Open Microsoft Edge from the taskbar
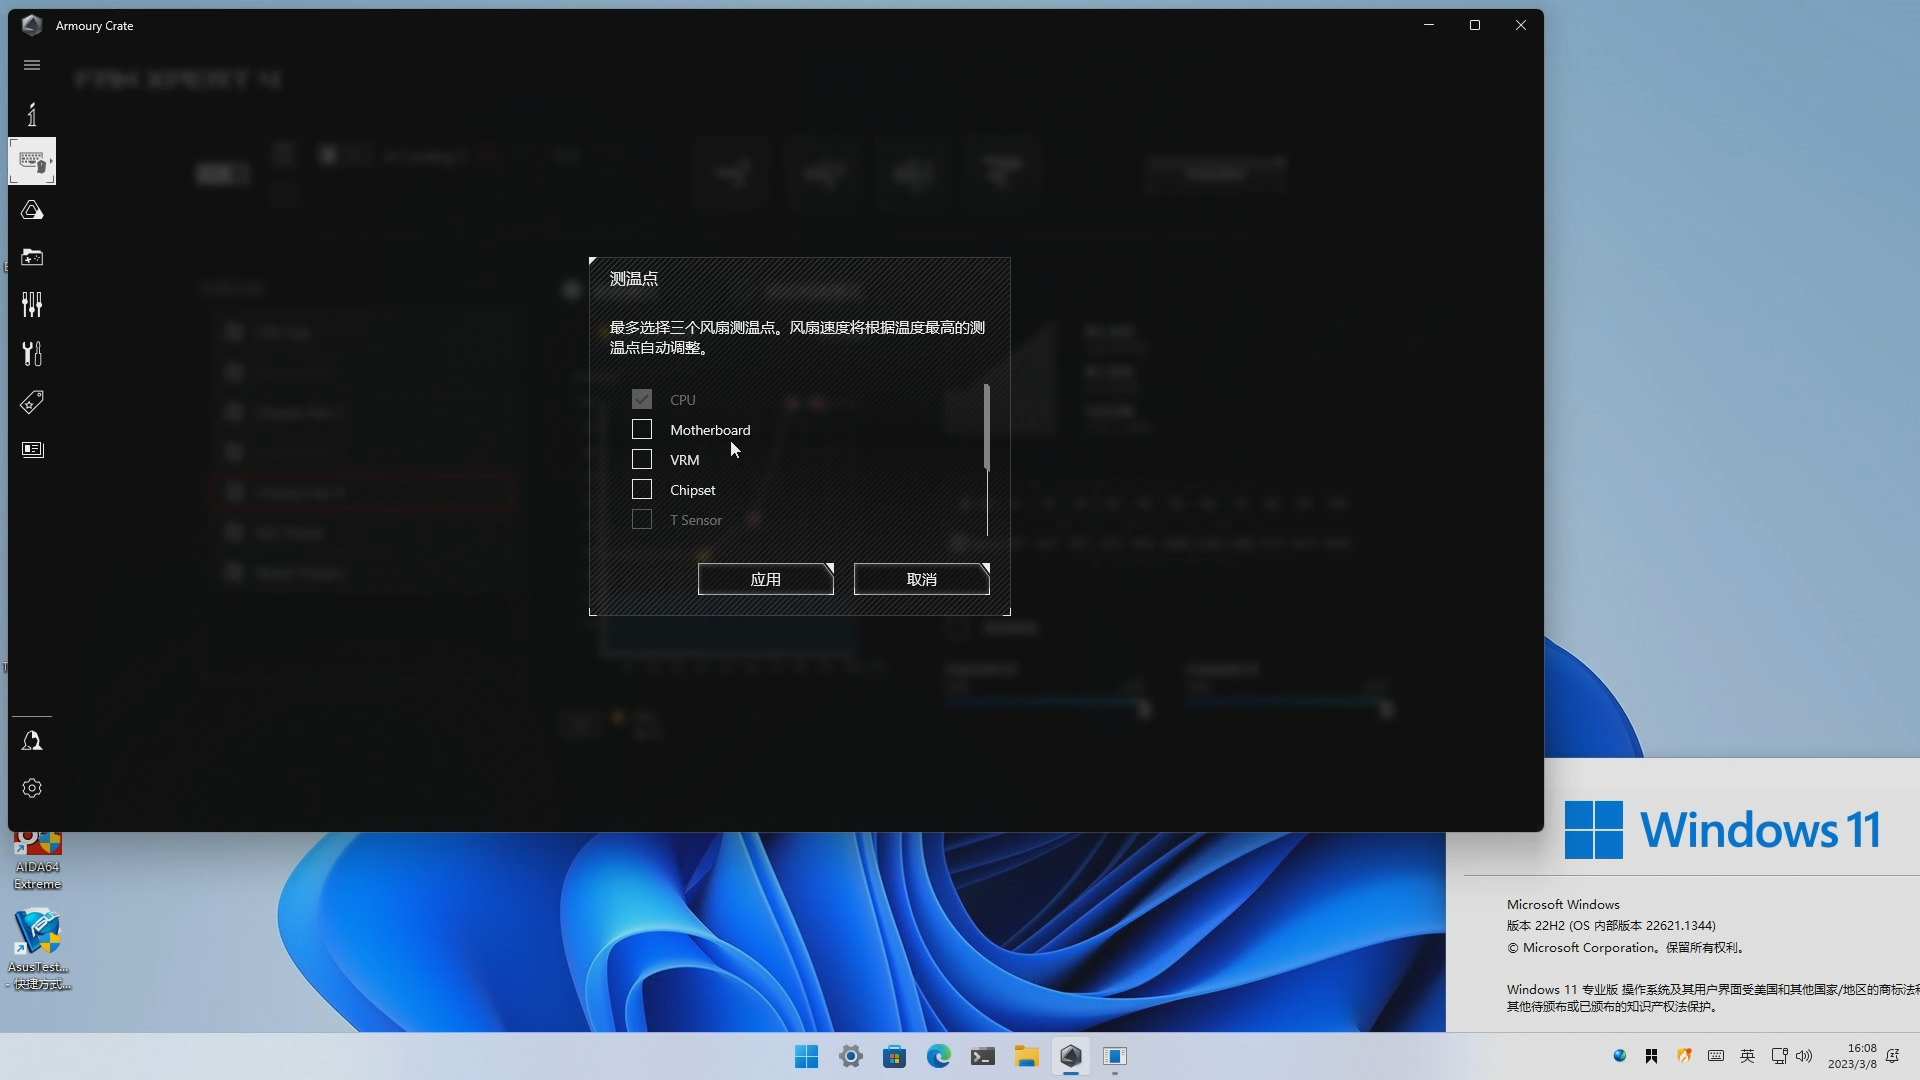This screenshot has width=1920, height=1080. pos(938,1056)
